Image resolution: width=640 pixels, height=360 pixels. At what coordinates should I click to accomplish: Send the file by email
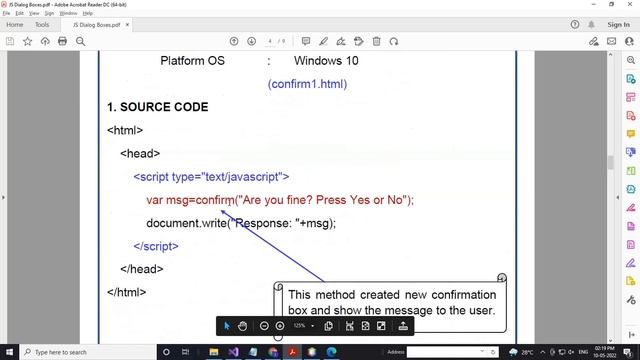611,41
